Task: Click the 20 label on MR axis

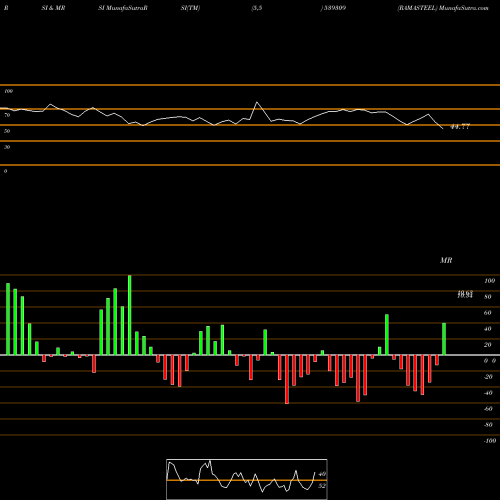Action: coord(488,345)
